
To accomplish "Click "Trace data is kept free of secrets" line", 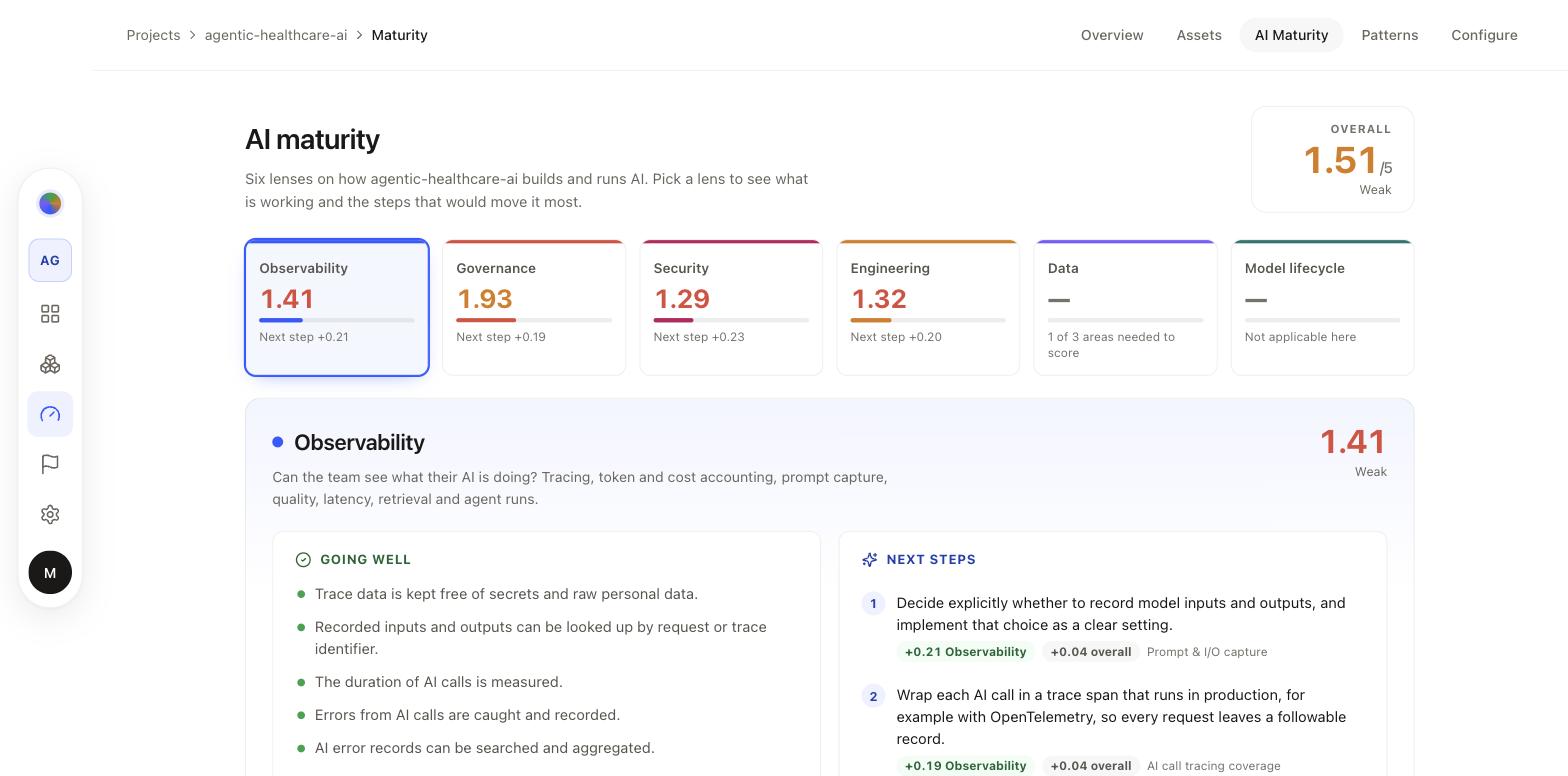I will point(506,594).
